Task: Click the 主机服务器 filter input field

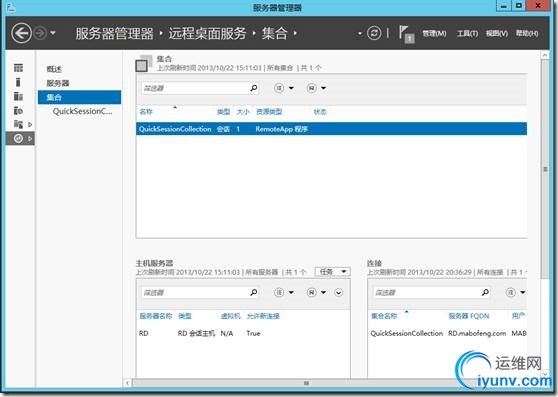Action: click(x=195, y=292)
